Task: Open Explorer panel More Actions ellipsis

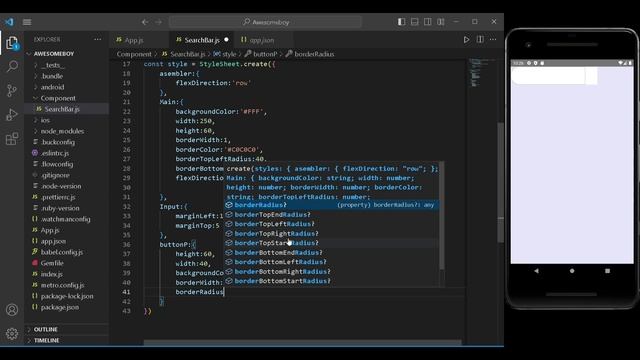Action: click(98, 39)
